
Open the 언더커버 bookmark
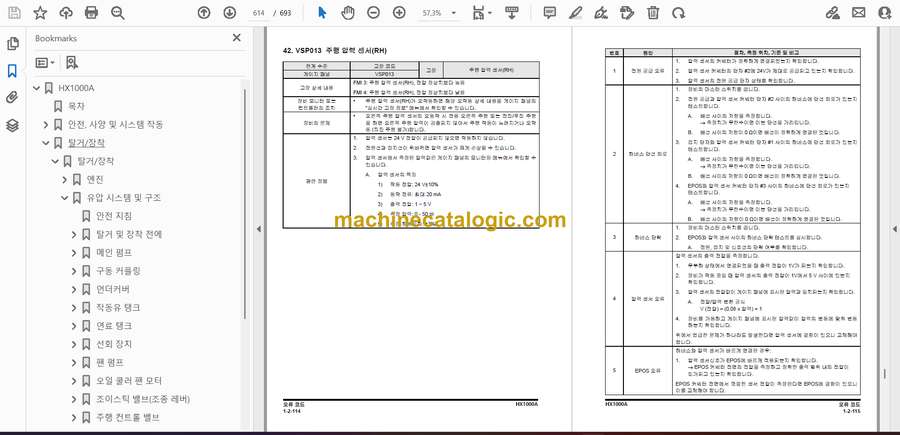(x=114, y=289)
